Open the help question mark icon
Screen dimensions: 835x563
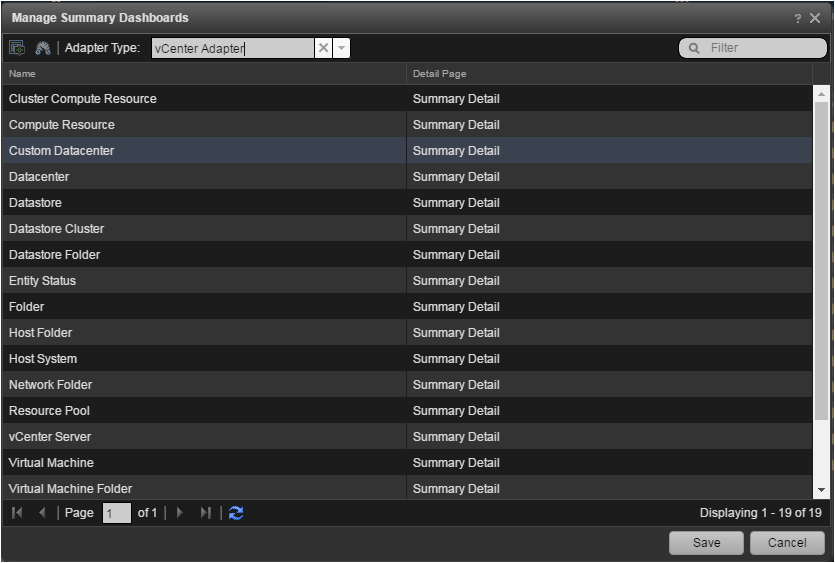[x=798, y=18]
